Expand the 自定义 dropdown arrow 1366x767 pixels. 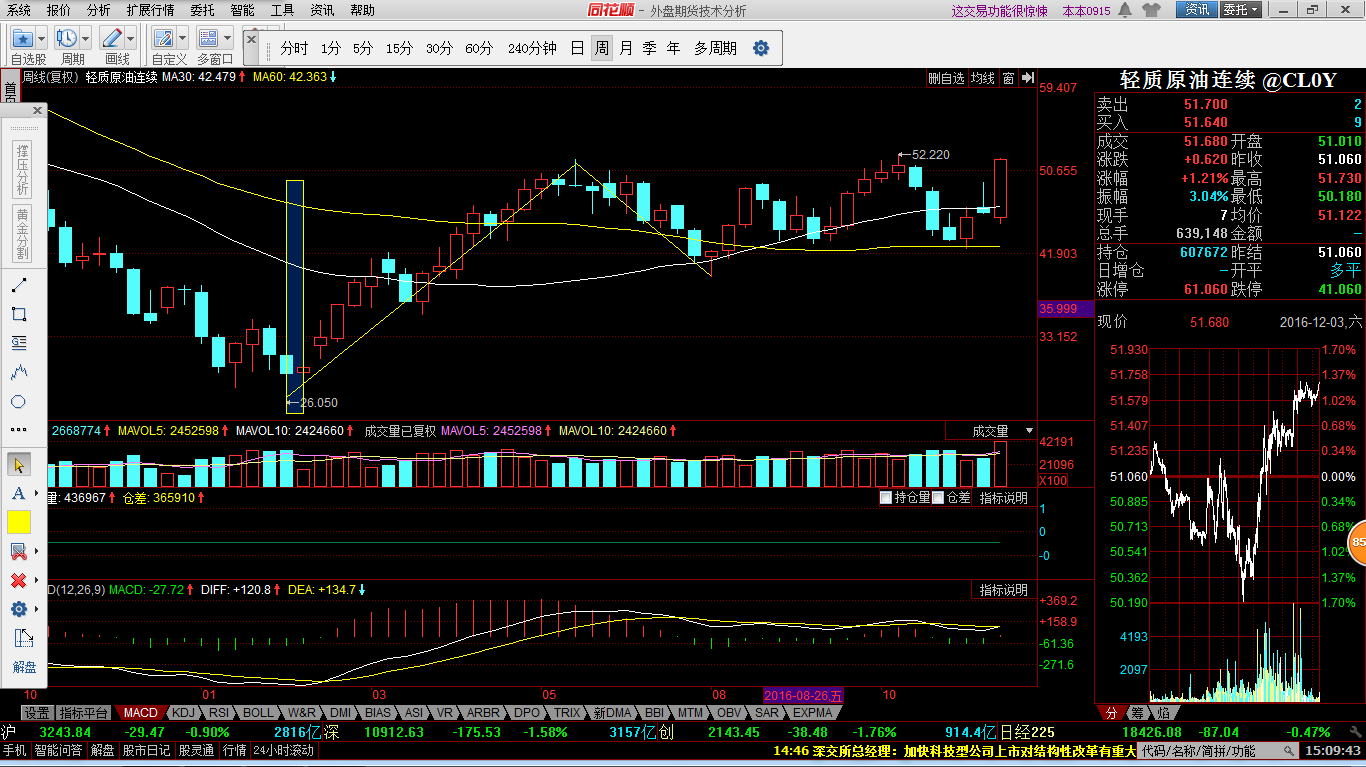point(183,39)
